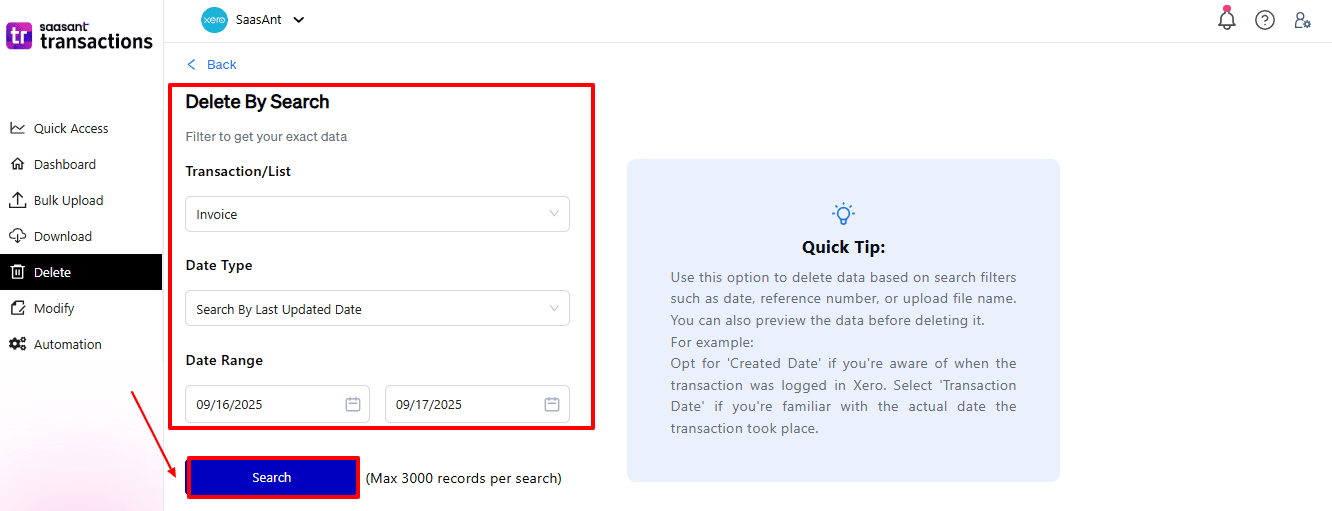1332x511 pixels.
Task: Click the Automation gears icon
Action: (x=17, y=344)
